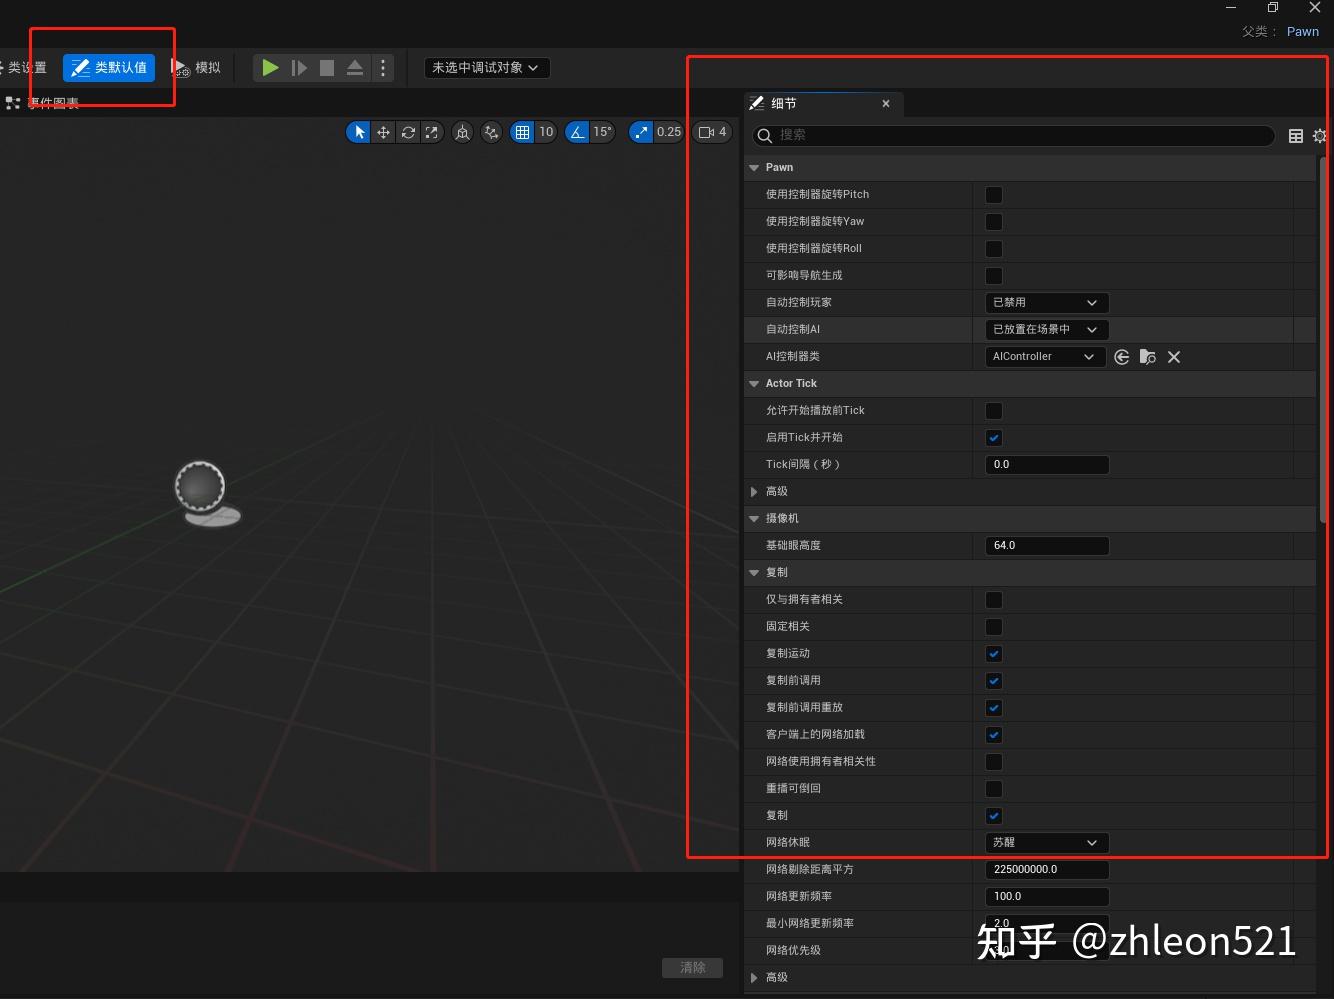Click the 清除 button

coord(692,967)
